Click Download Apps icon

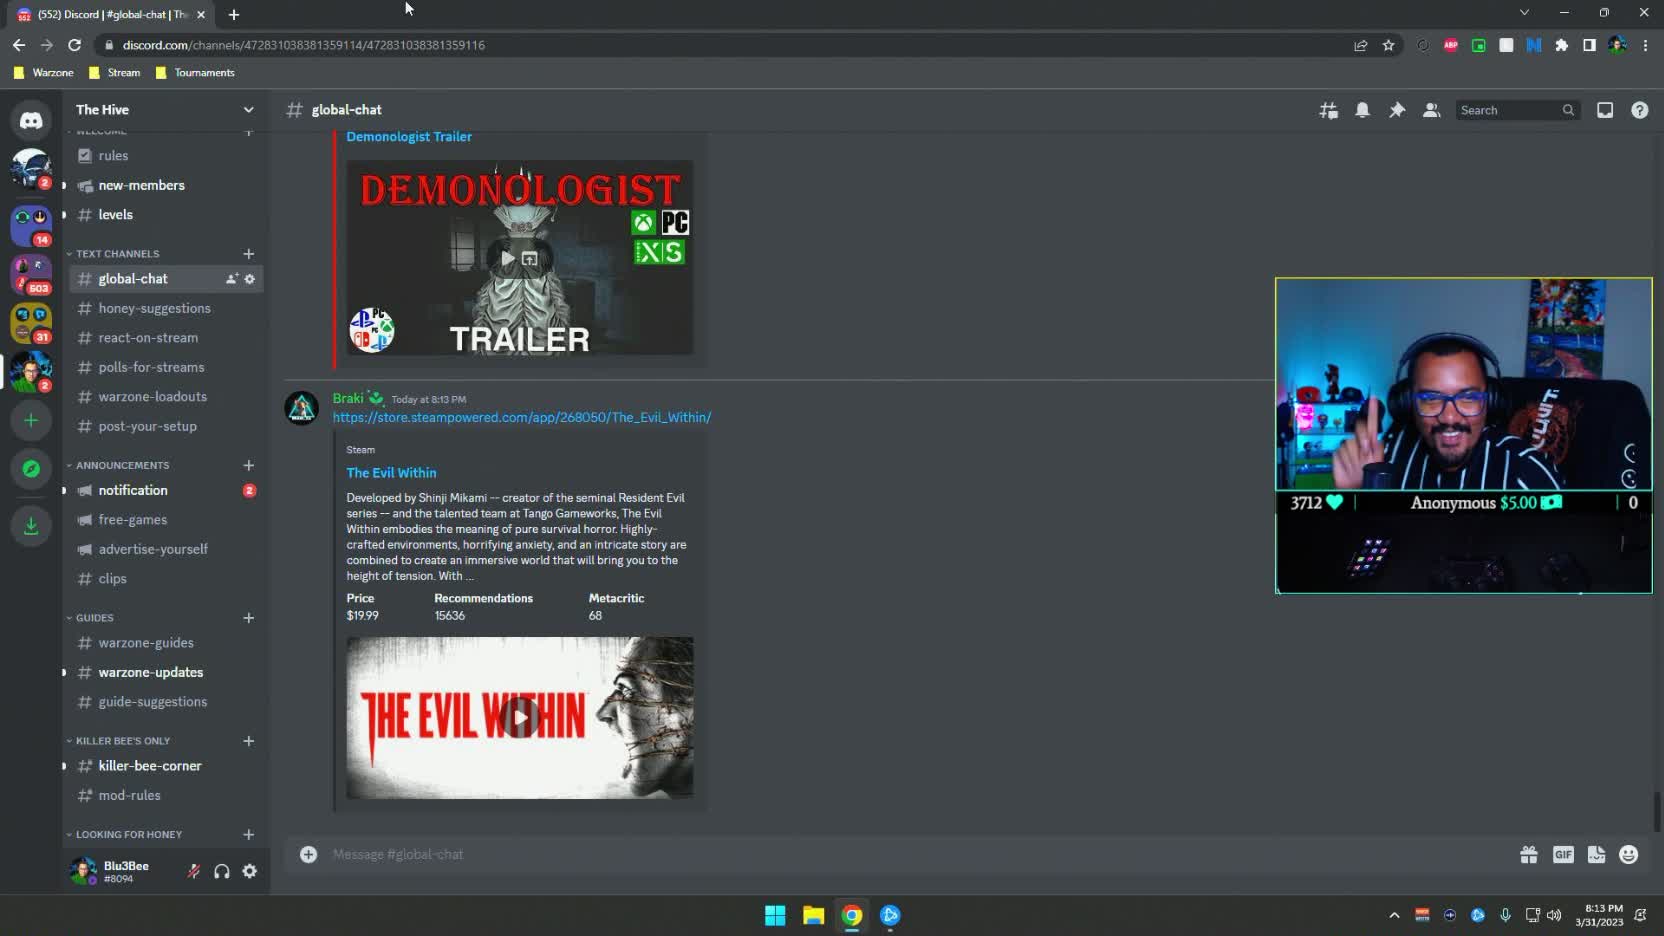[31, 525]
